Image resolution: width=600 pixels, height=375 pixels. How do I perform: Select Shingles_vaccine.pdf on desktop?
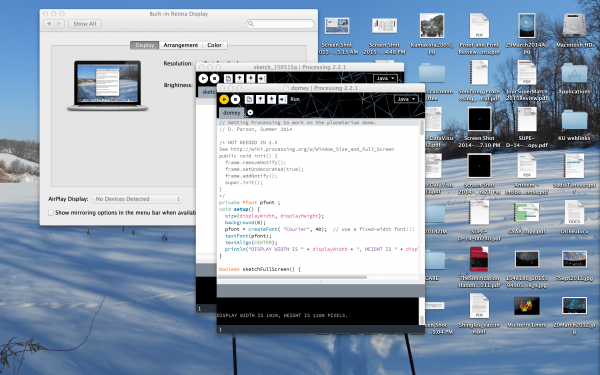click(479, 306)
